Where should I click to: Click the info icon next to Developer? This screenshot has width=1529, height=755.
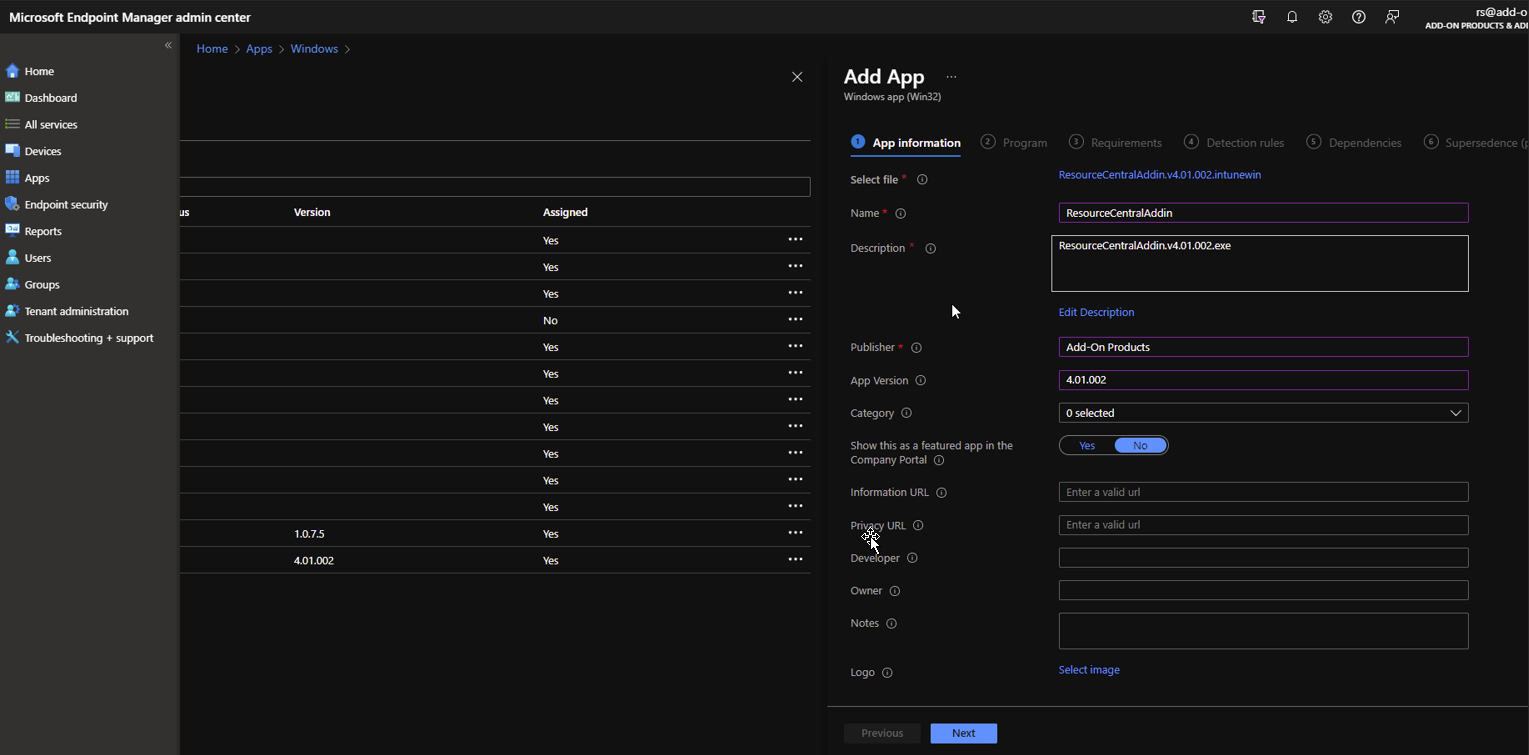click(x=911, y=558)
